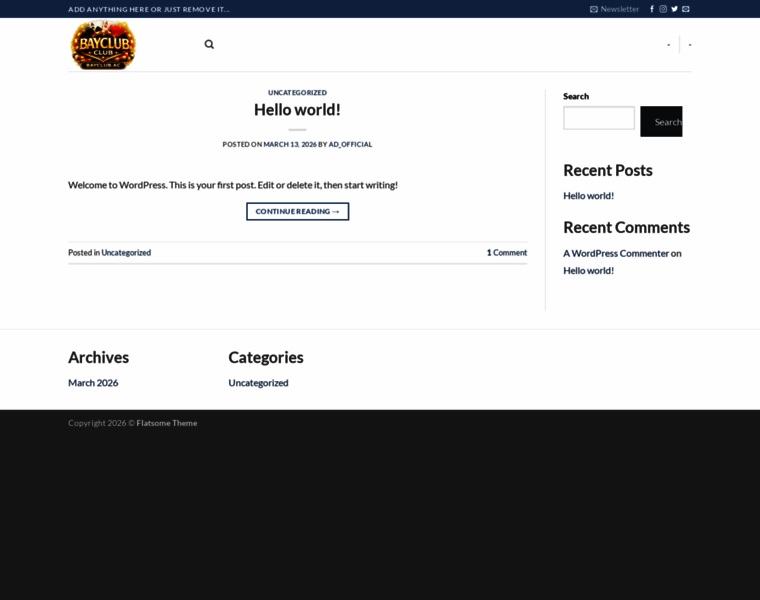This screenshot has width=760, height=600.
Task: Open the Instagram social icon
Action: coord(663,9)
